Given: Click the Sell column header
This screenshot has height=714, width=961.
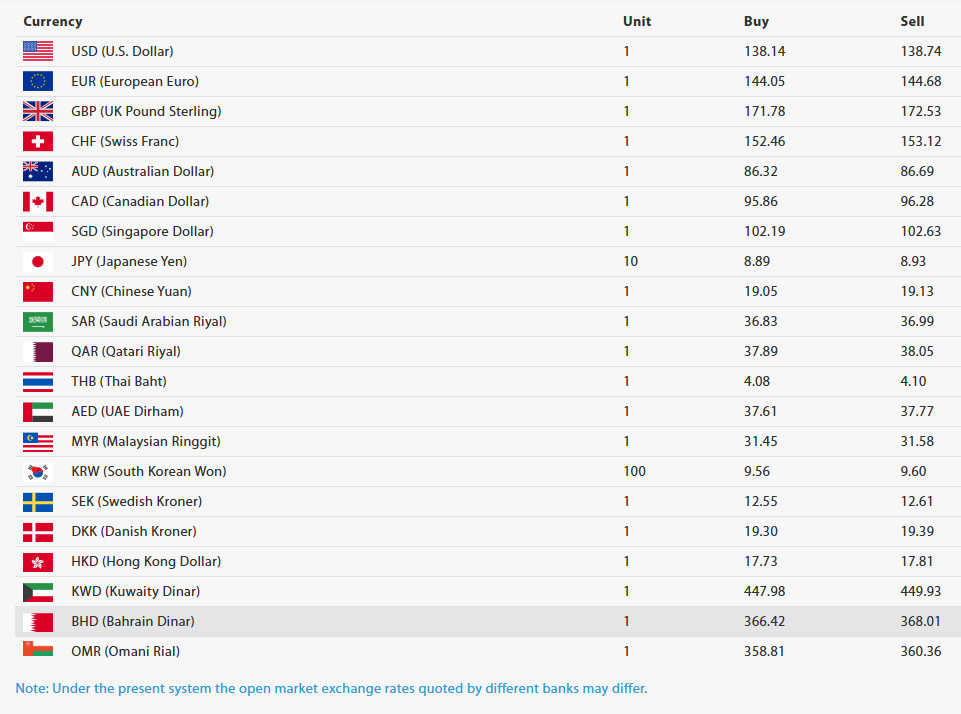Looking at the screenshot, I should coord(912,21).
